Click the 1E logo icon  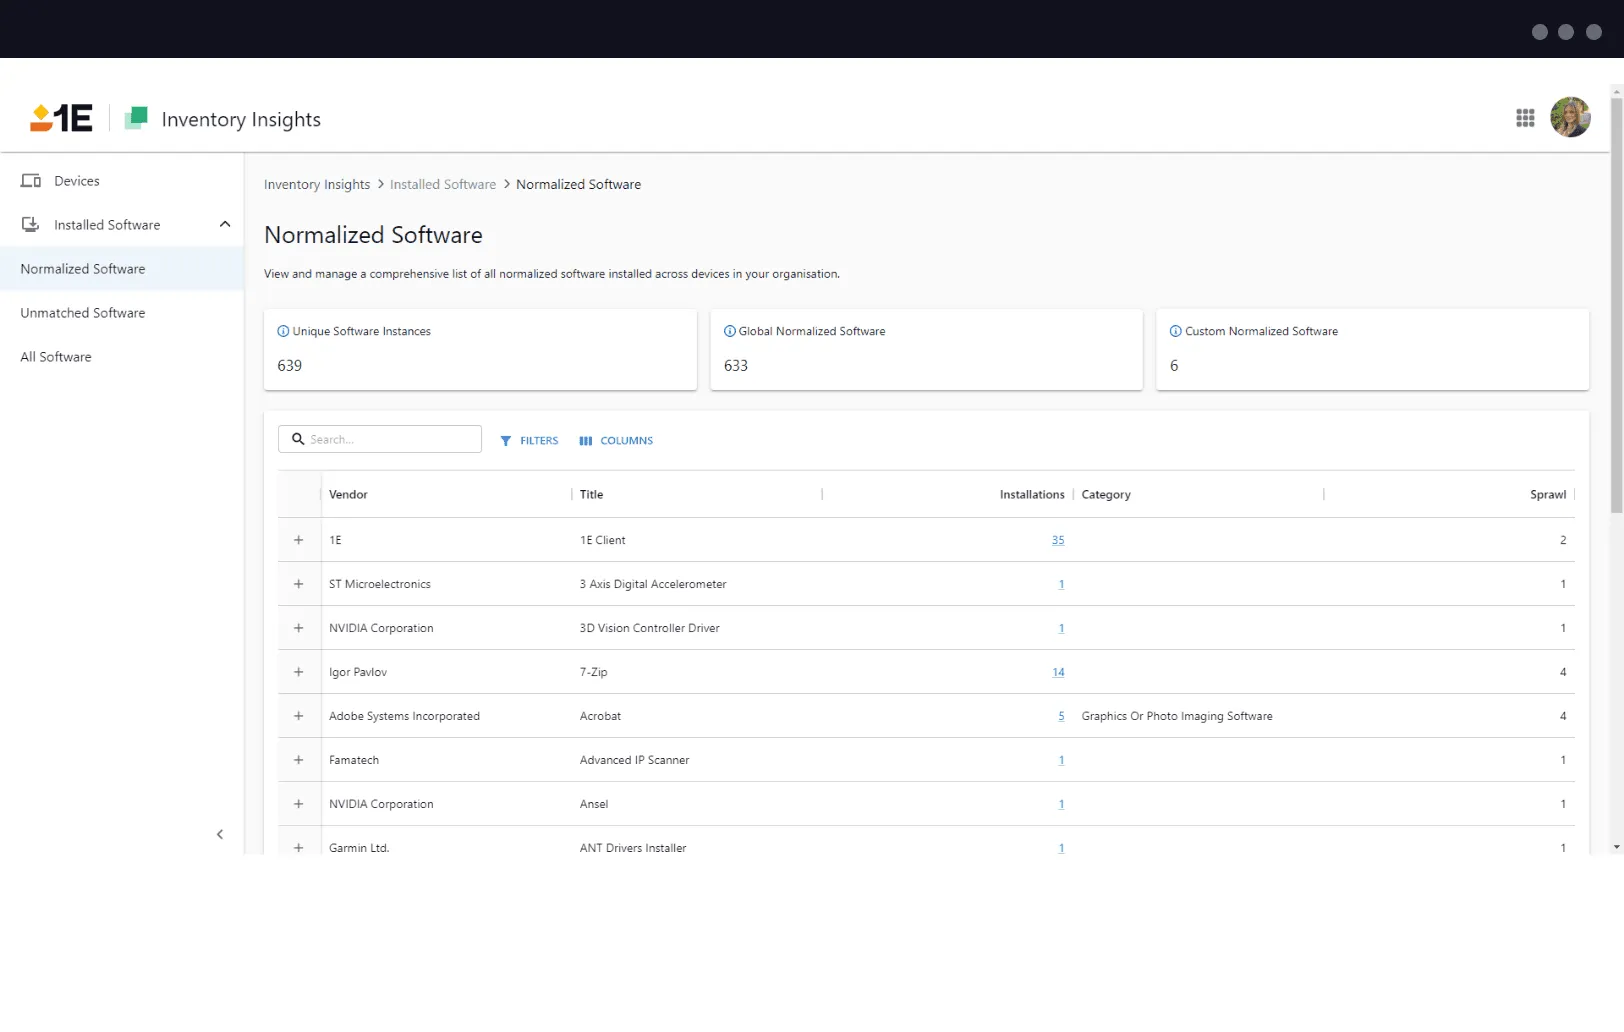pyautogui.click(x=61, y=119)
